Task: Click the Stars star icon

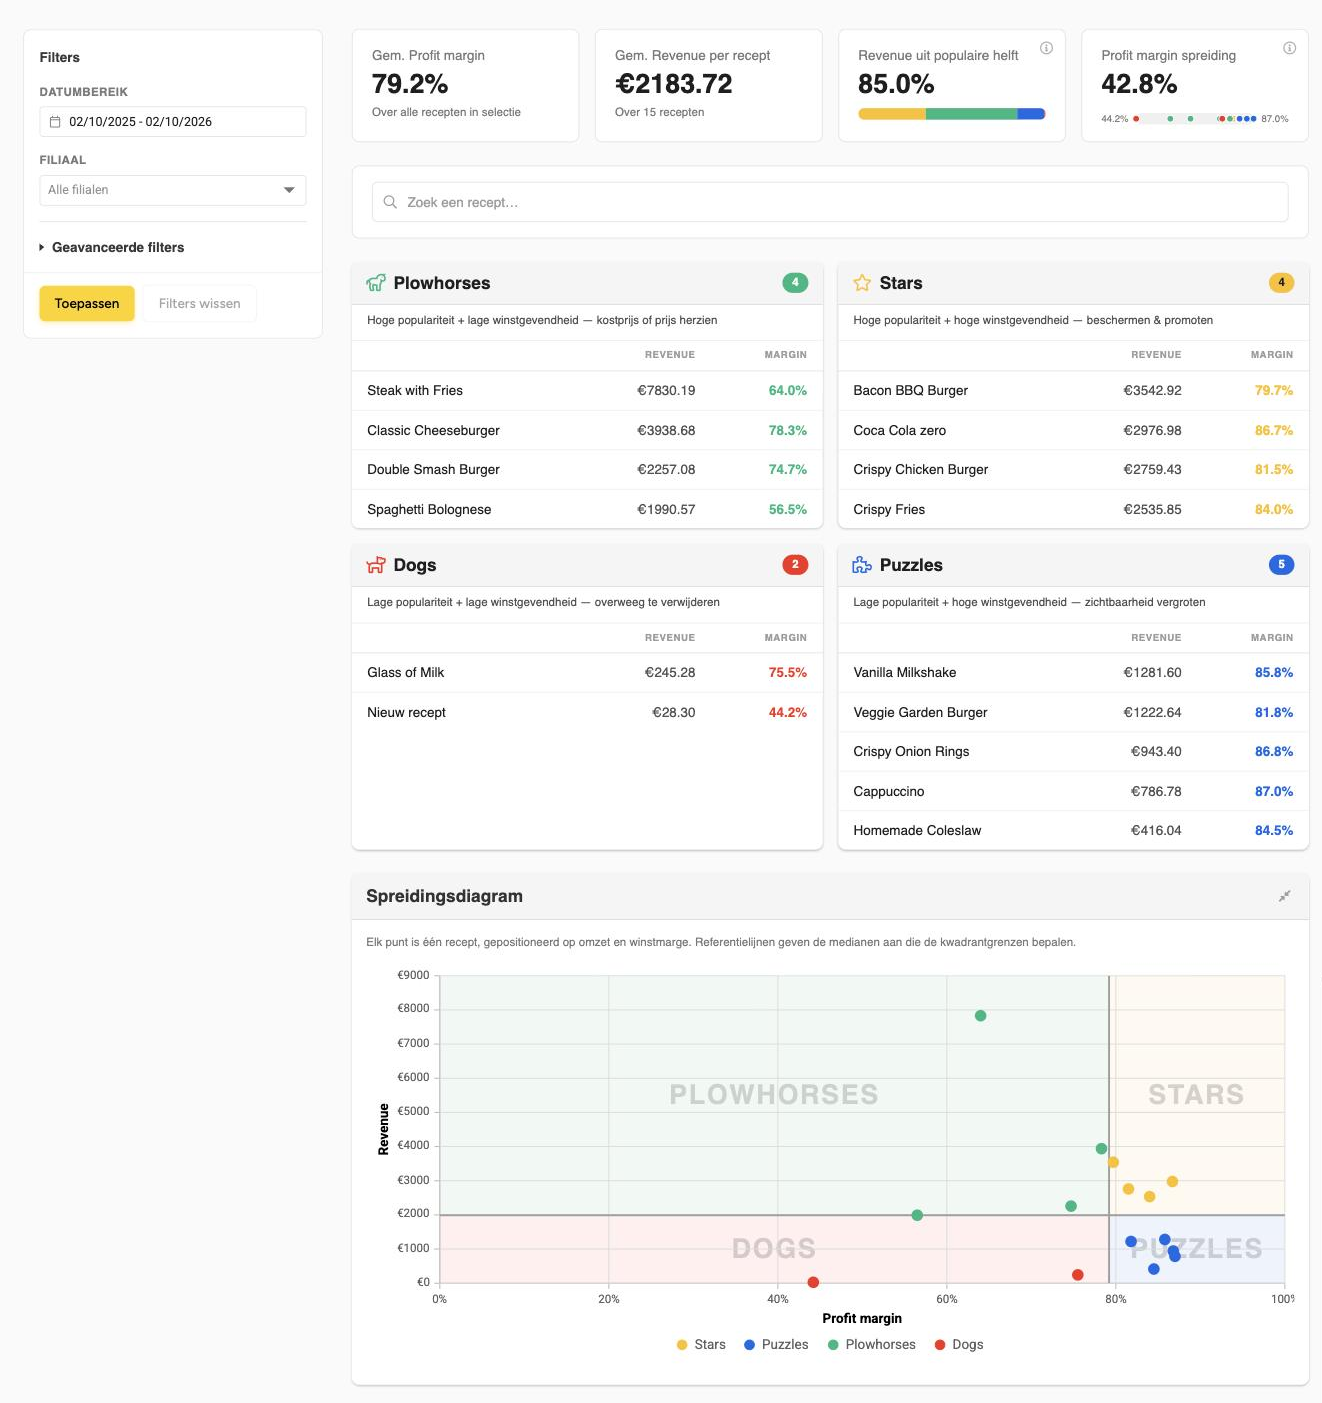Action: tap(862, 283)
